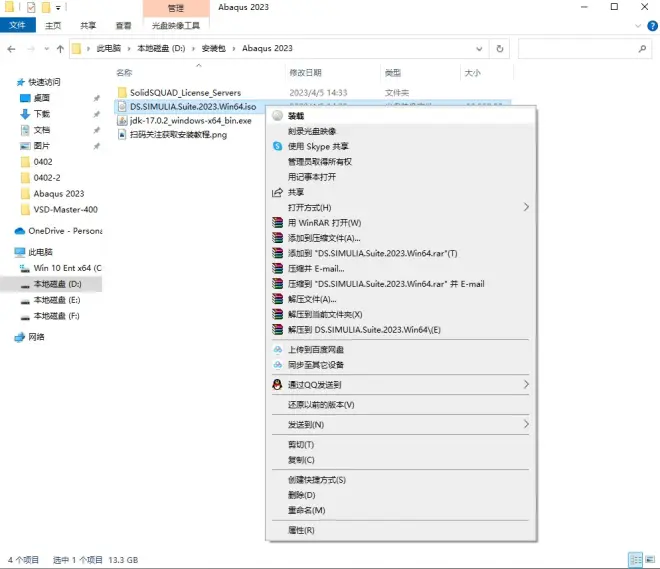Screen dimensions: 660x569
Task: Switch to details view icon in status bar
Action: click(636, 560)
